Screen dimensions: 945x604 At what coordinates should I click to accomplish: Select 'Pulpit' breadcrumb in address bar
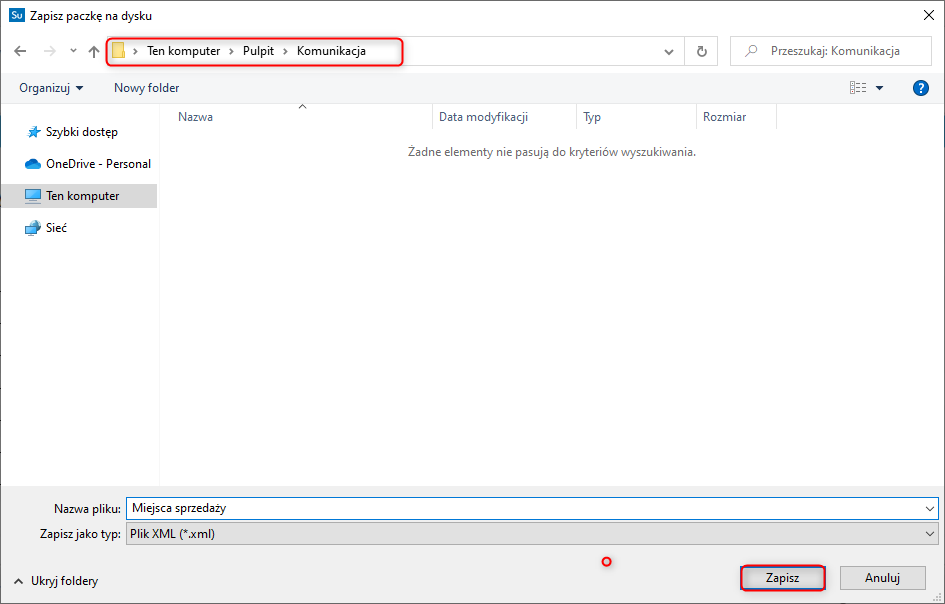[x=259, y=51]
